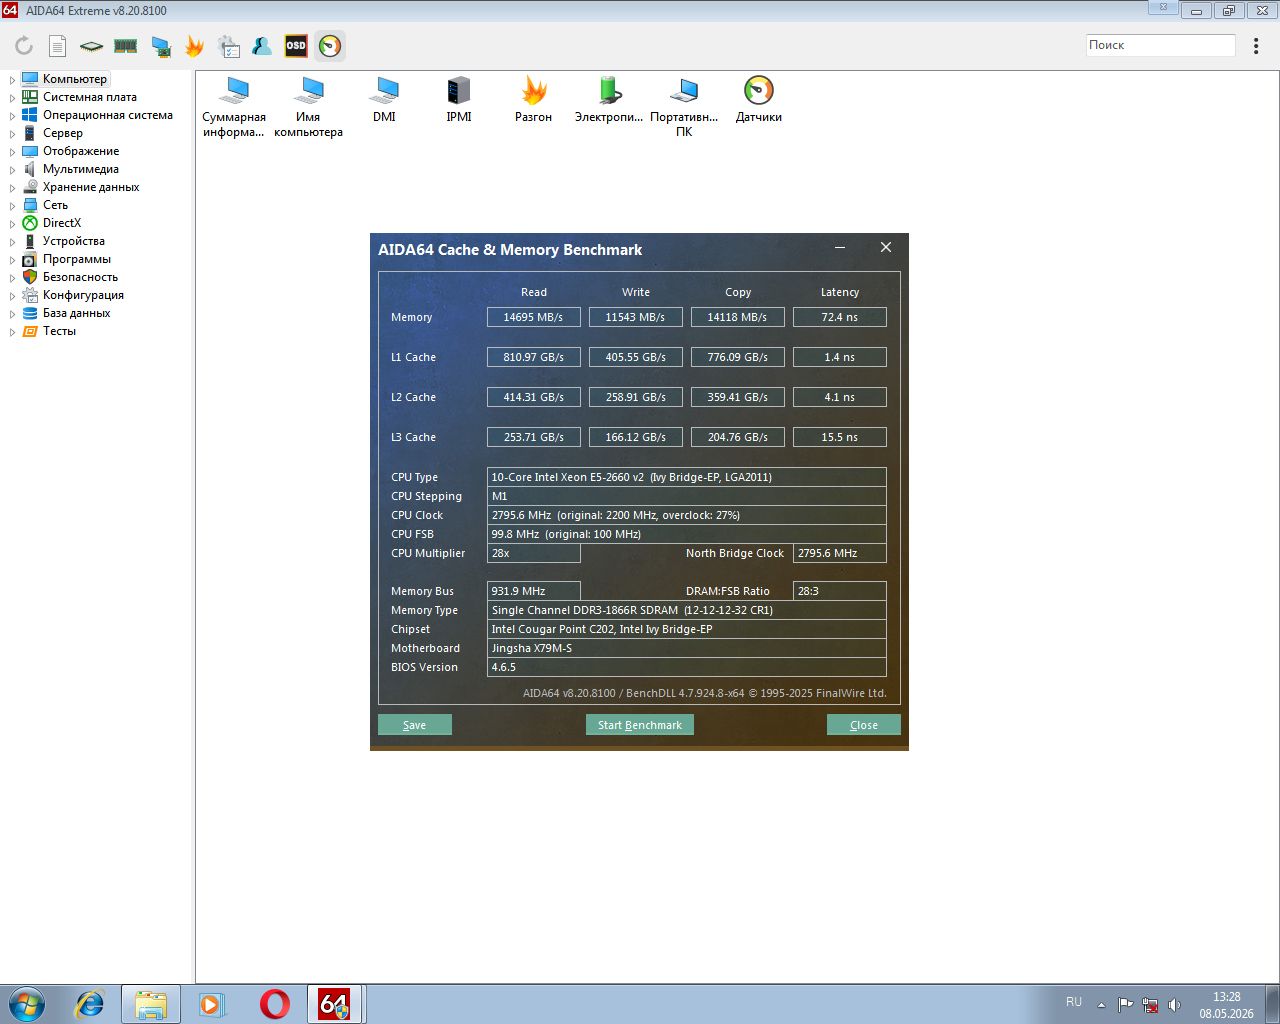Expand the Безопасность node arrow
The image size is (1280, 1024).
pos(12,277)
